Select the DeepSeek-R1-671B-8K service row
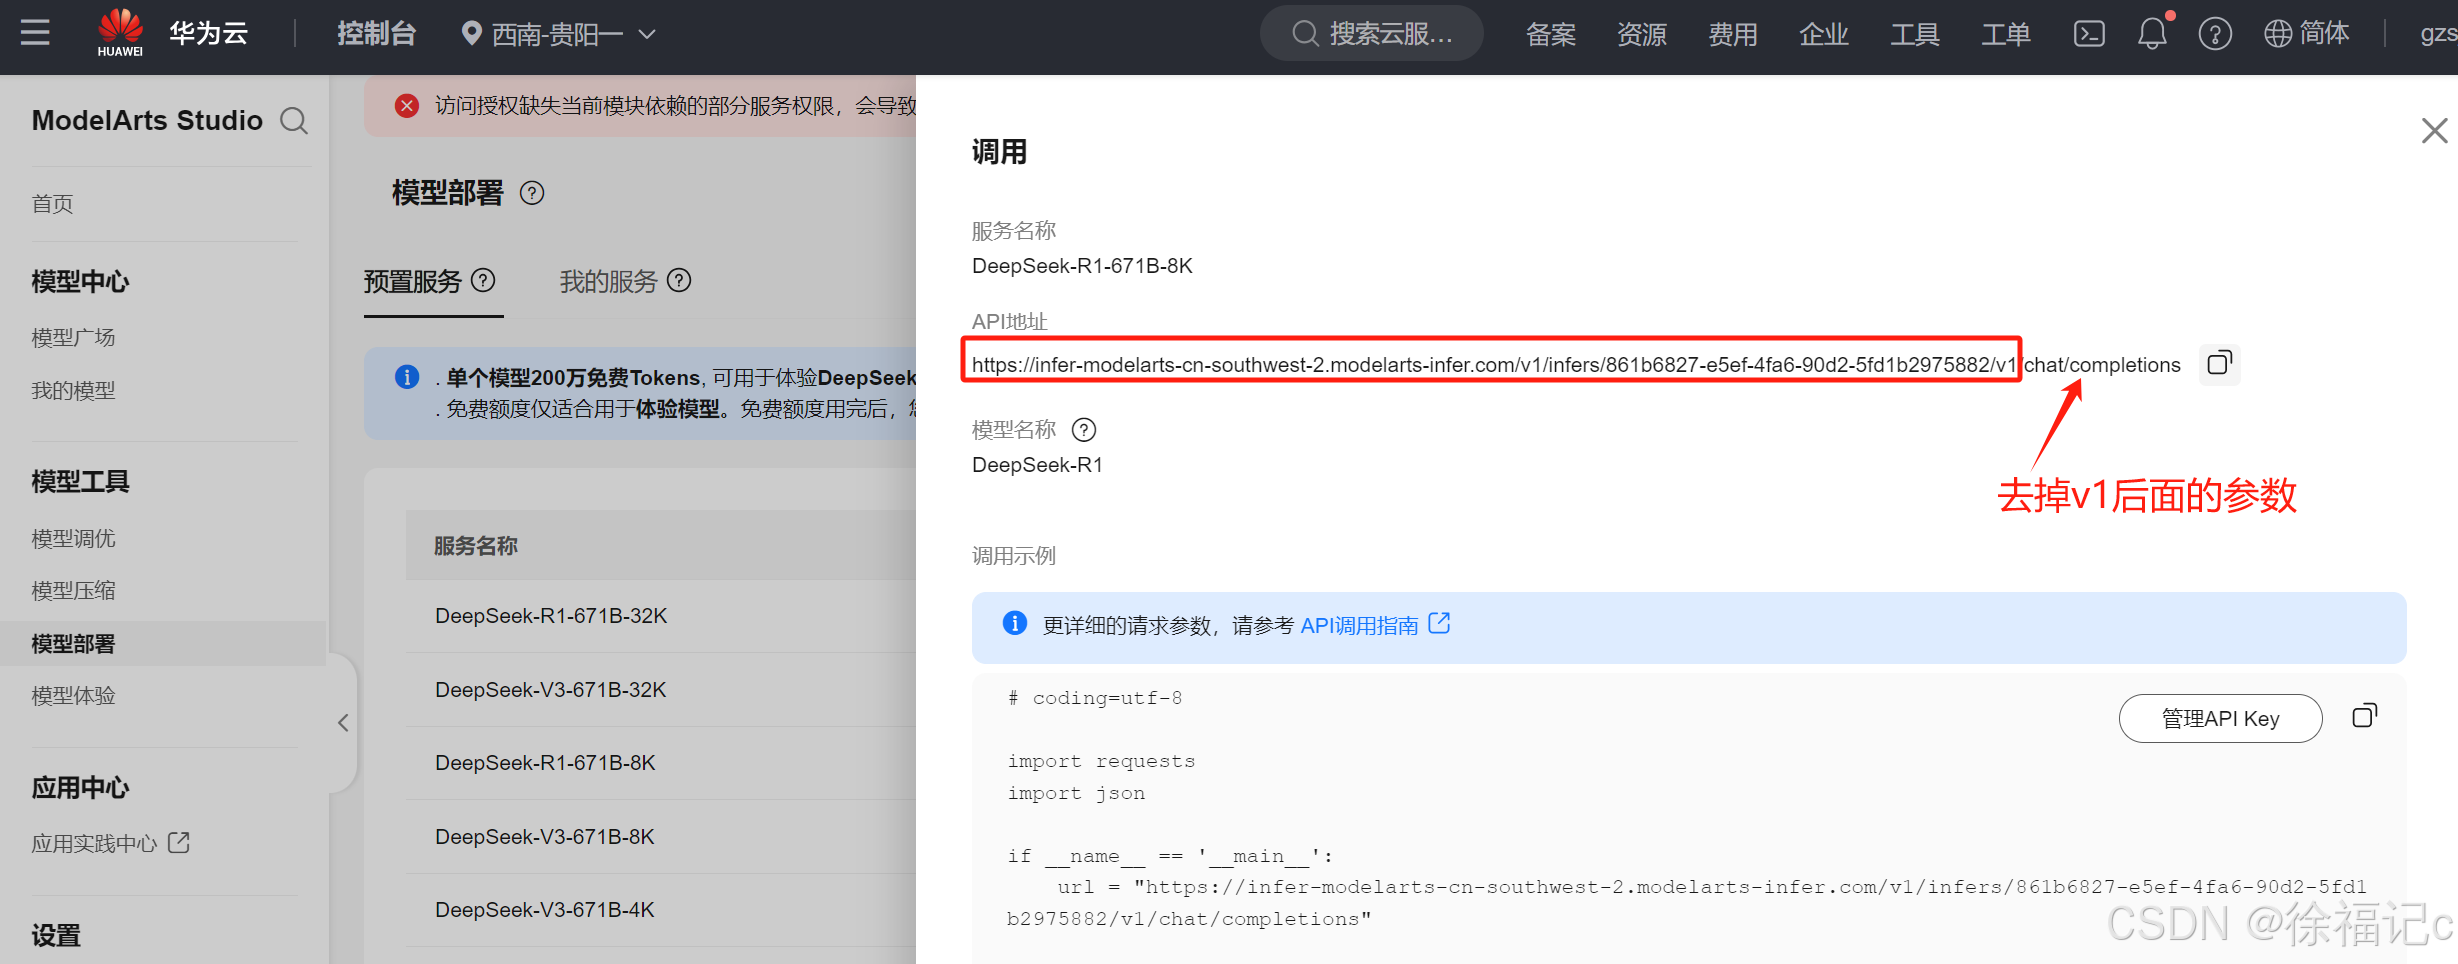Screen dimensions: 2458x964 click(x=661, y=763)
